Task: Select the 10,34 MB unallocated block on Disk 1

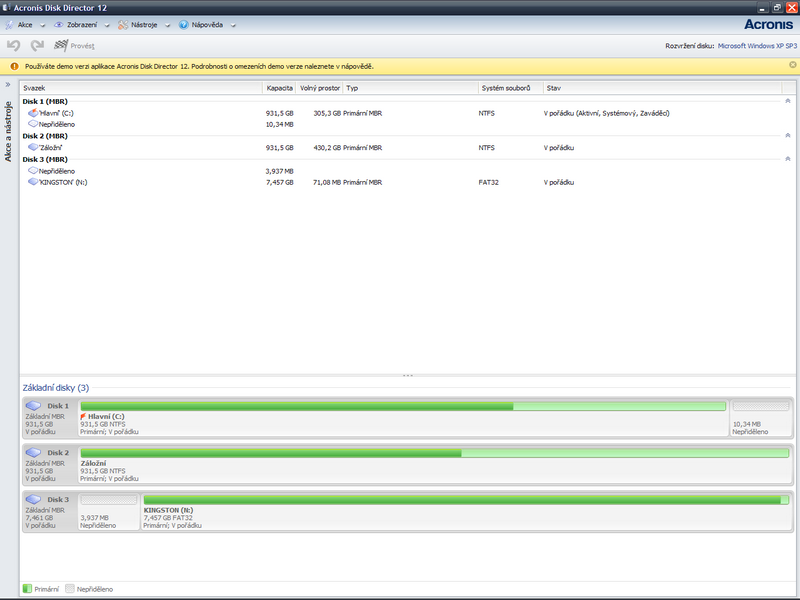Action: point(761,418)
